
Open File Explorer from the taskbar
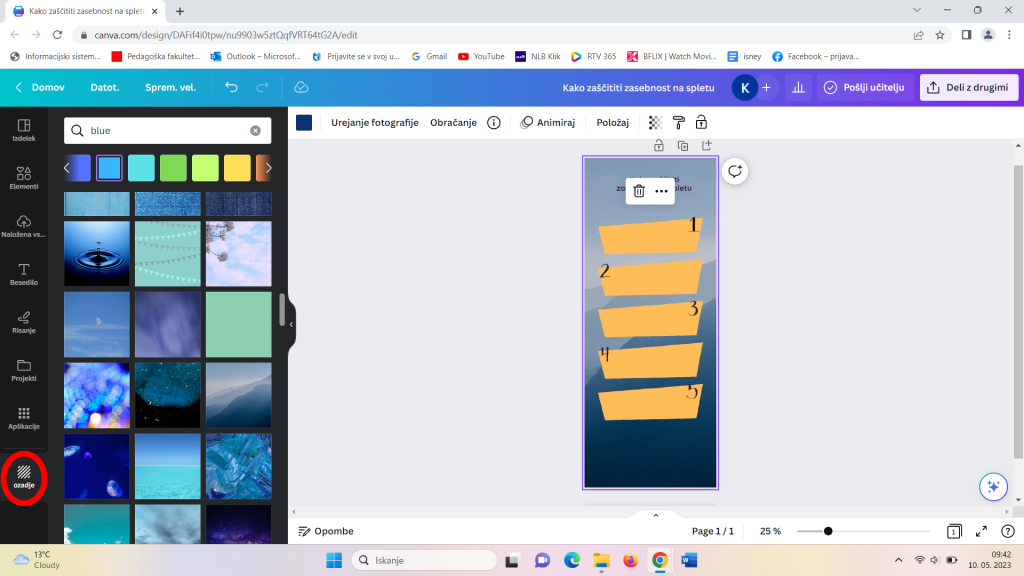[601, 560]
